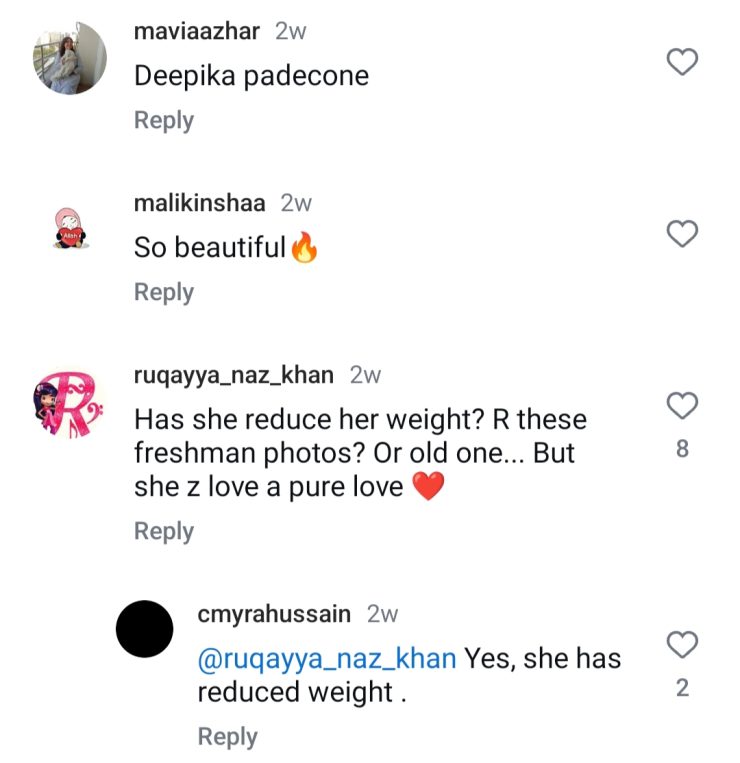View the 8 likes count on ruqayya's comment
This screenshot has height=763, width=740.
(x=682, y=450)
